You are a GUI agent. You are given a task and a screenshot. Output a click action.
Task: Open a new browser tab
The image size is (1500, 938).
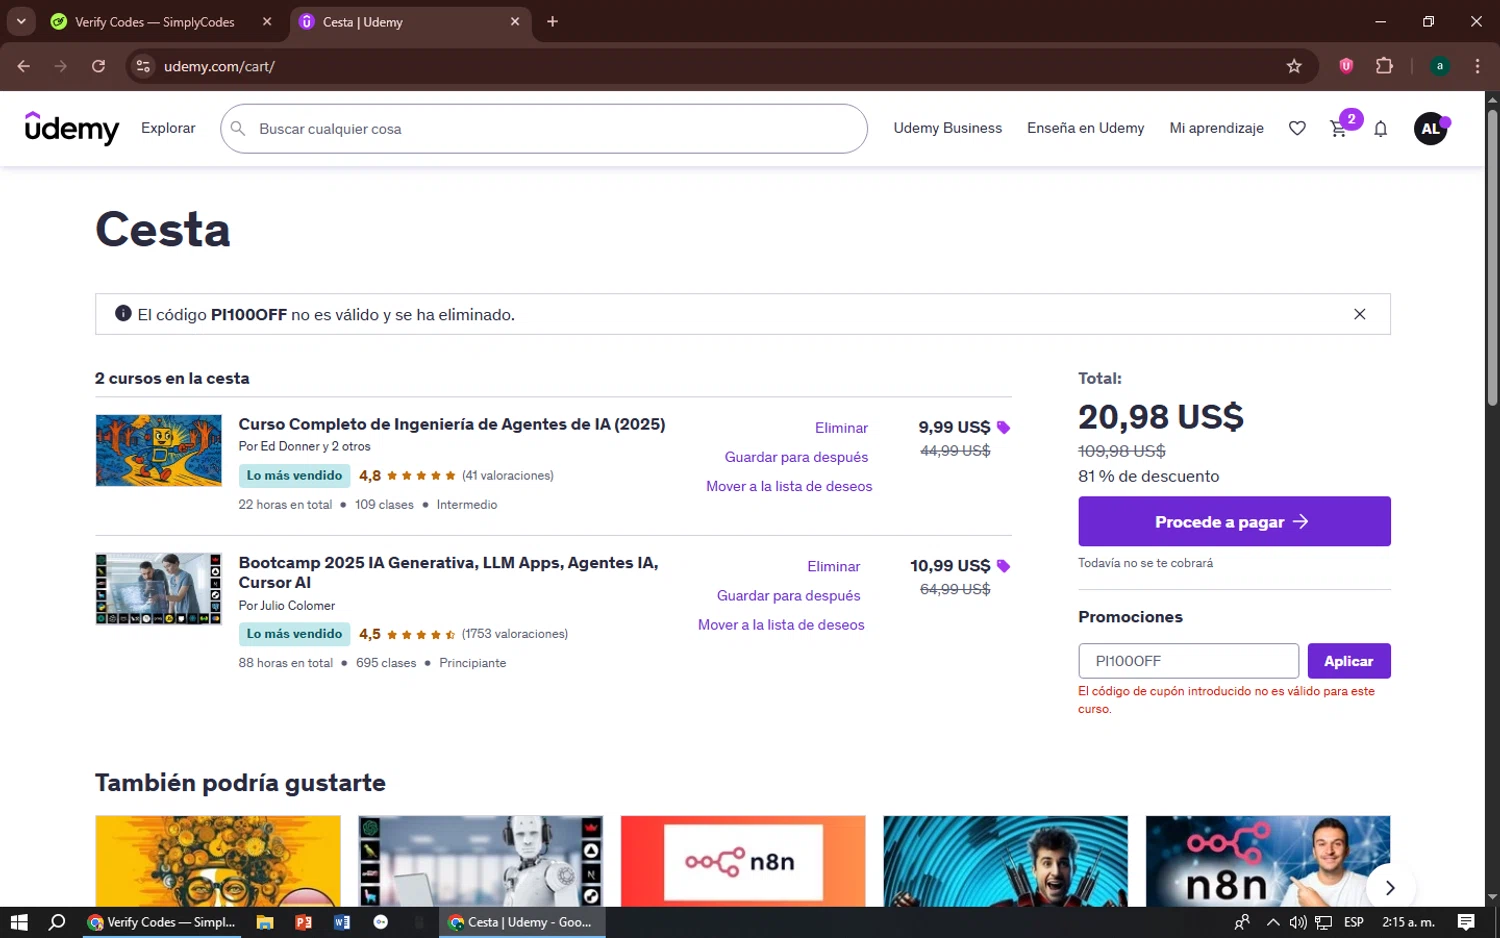tap(552, 21)
